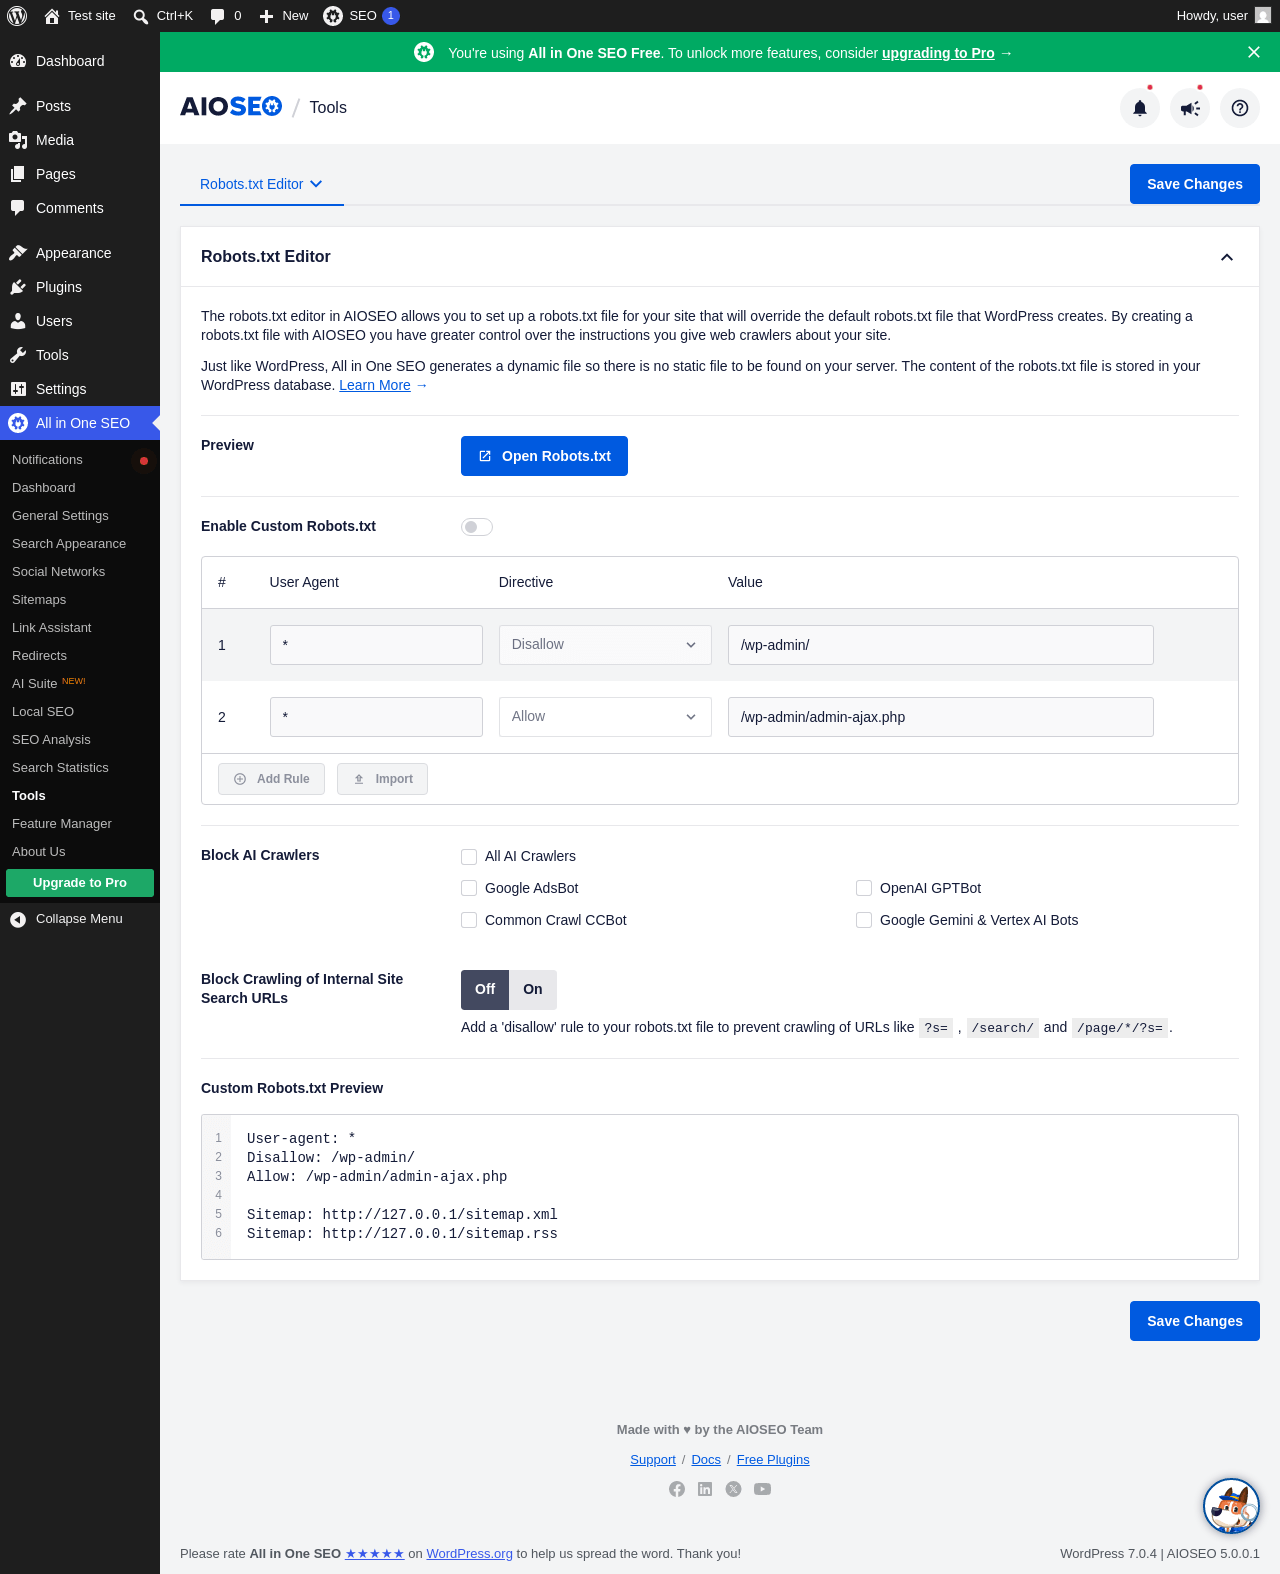1280x1574 pixels.
Task: Click the Comments icon in sidebar
Action: pyautogui.click(x=18, y=208)
